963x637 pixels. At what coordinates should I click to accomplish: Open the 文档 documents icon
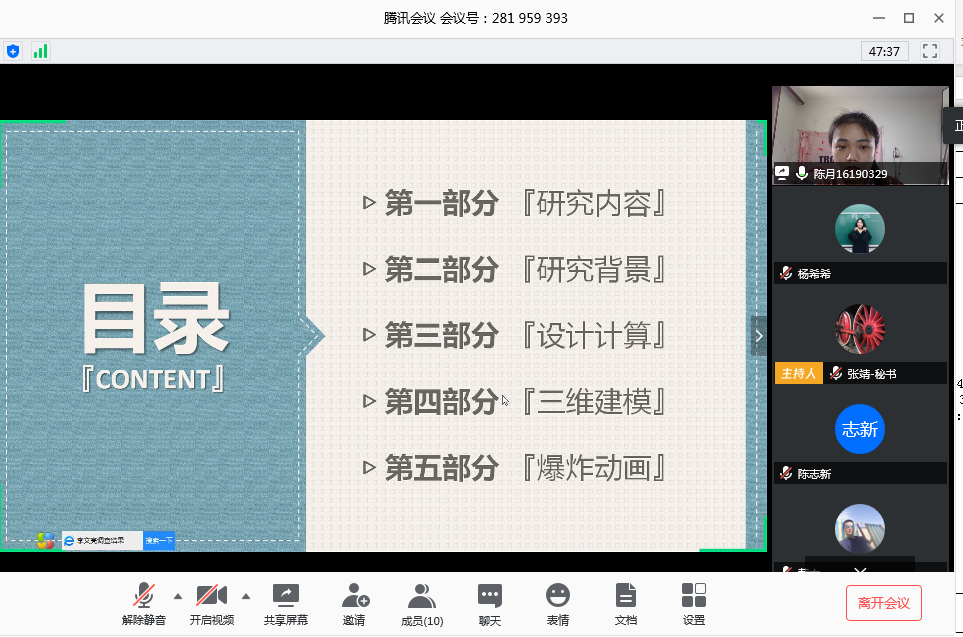click(x=625, y=603)
